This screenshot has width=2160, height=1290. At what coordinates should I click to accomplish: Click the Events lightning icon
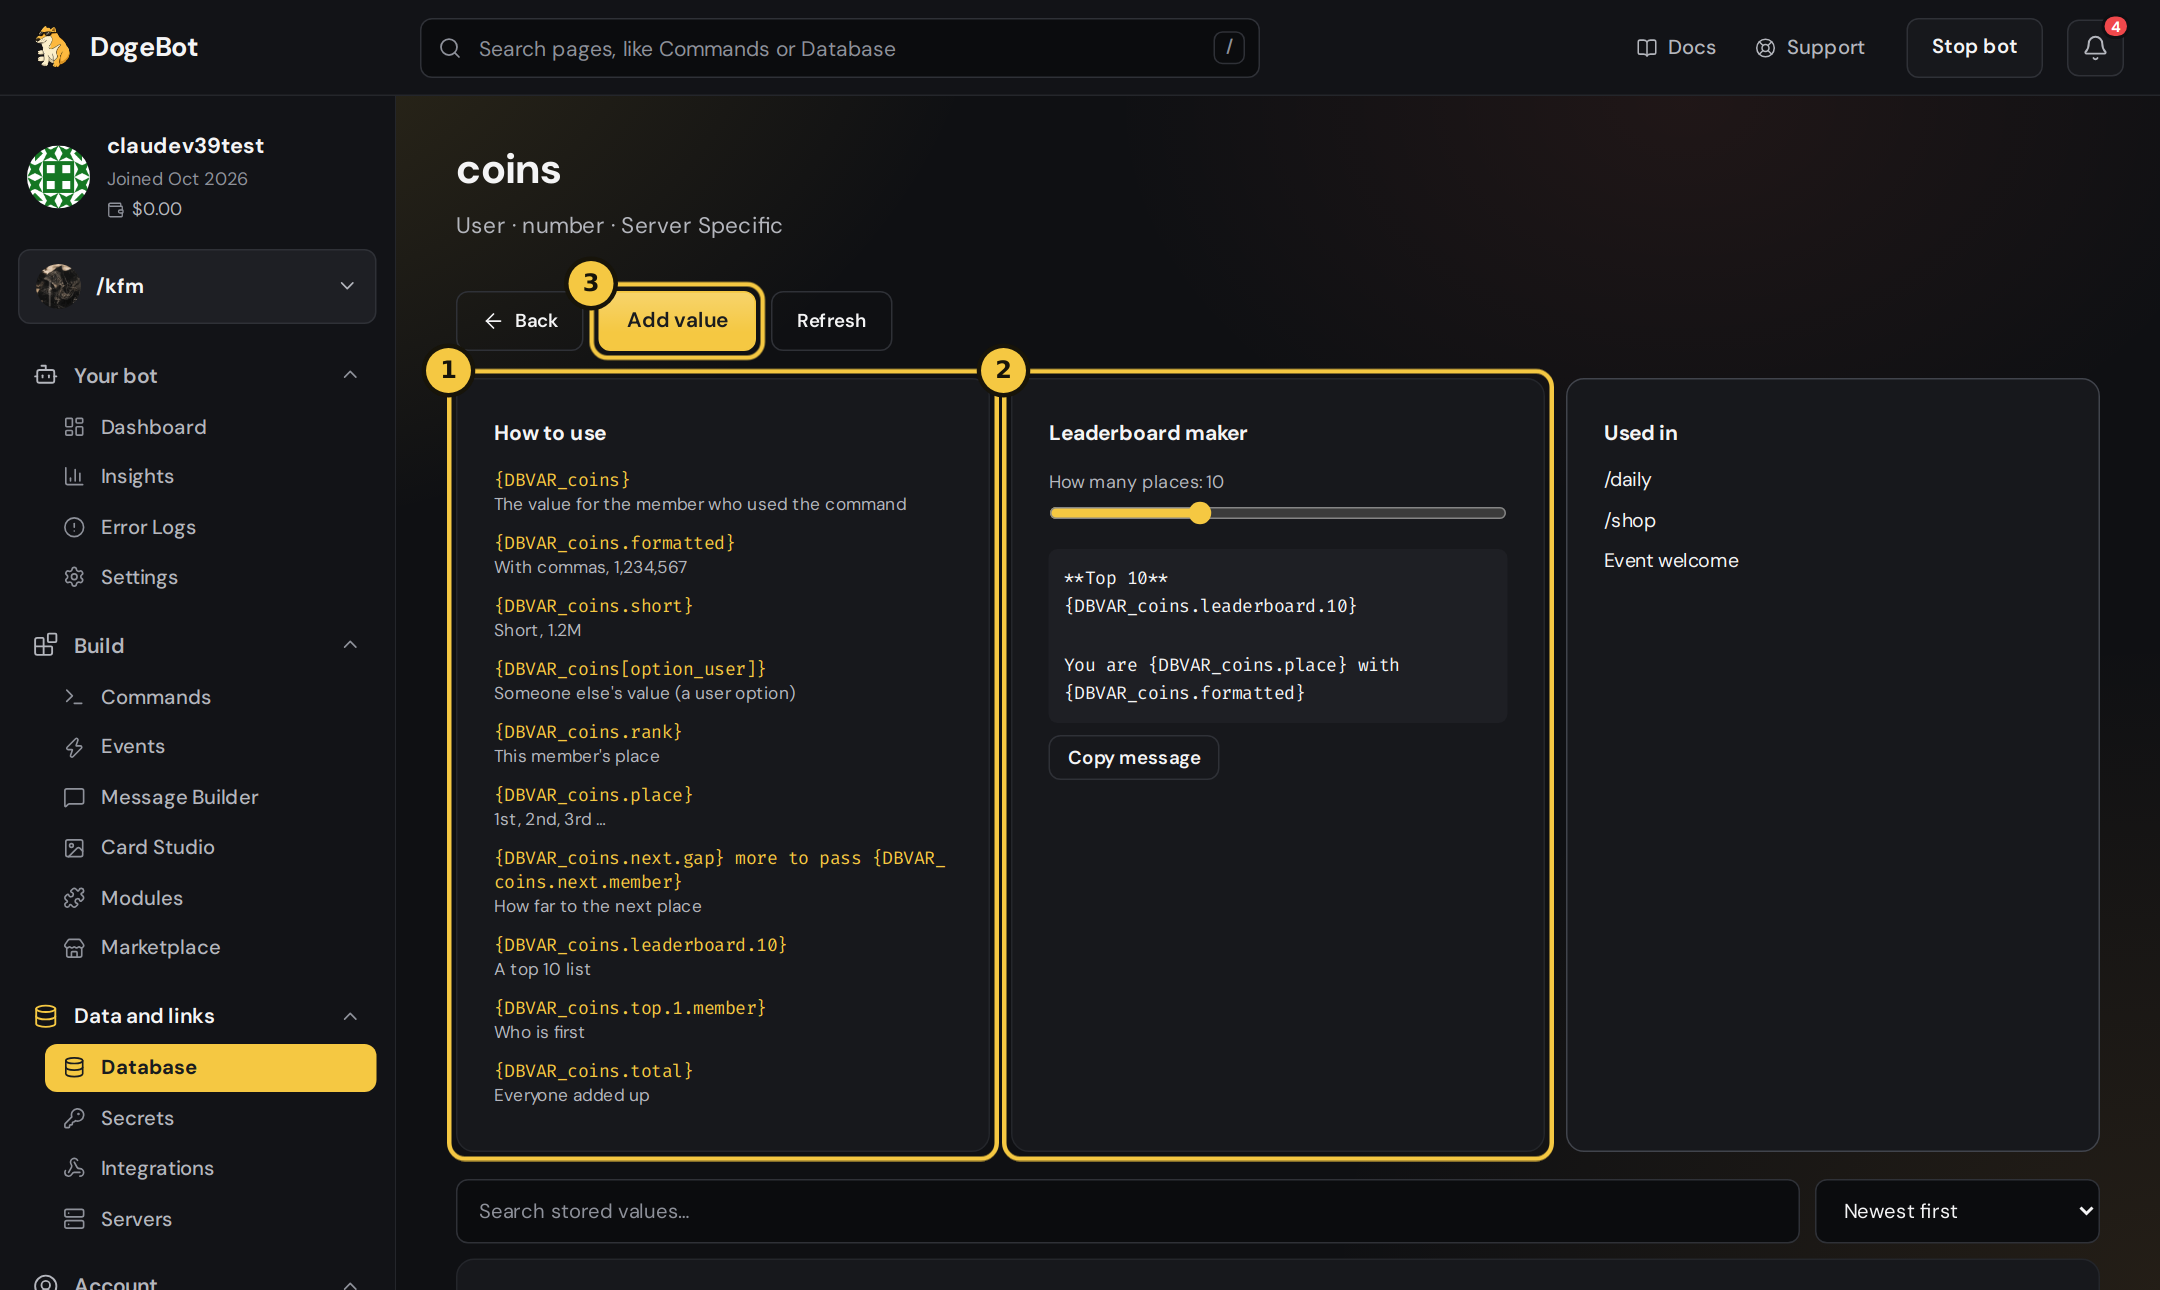click(x=74, y=747)
